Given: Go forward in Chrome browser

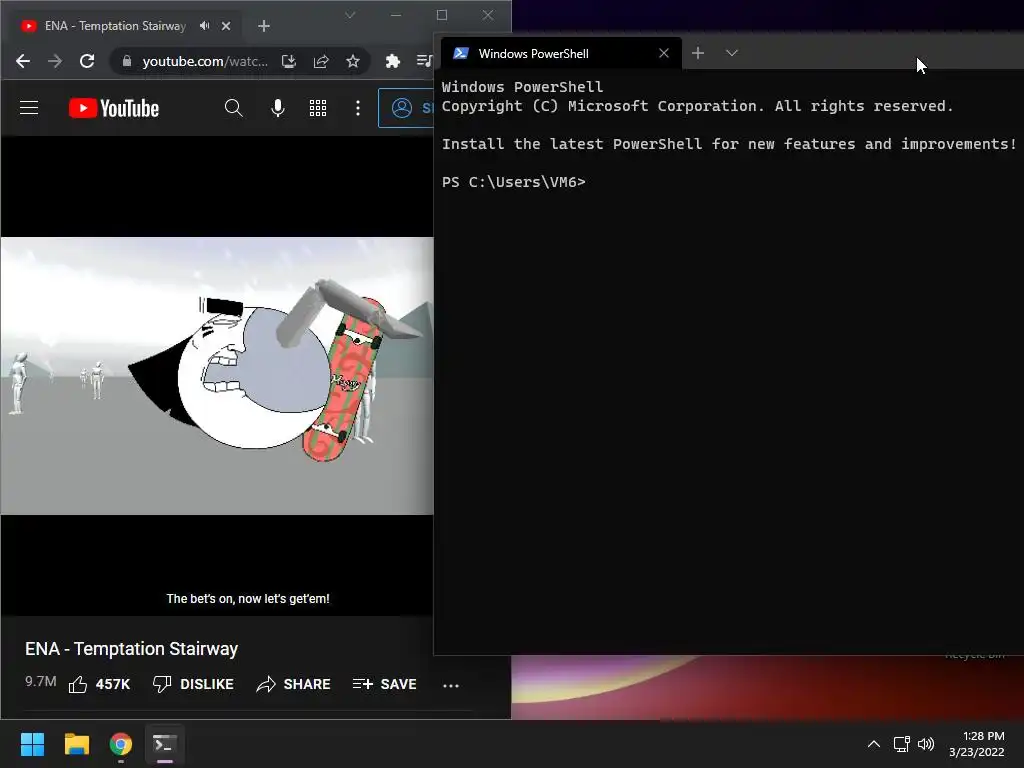Looking at the screenshot, I should (55, 61).
